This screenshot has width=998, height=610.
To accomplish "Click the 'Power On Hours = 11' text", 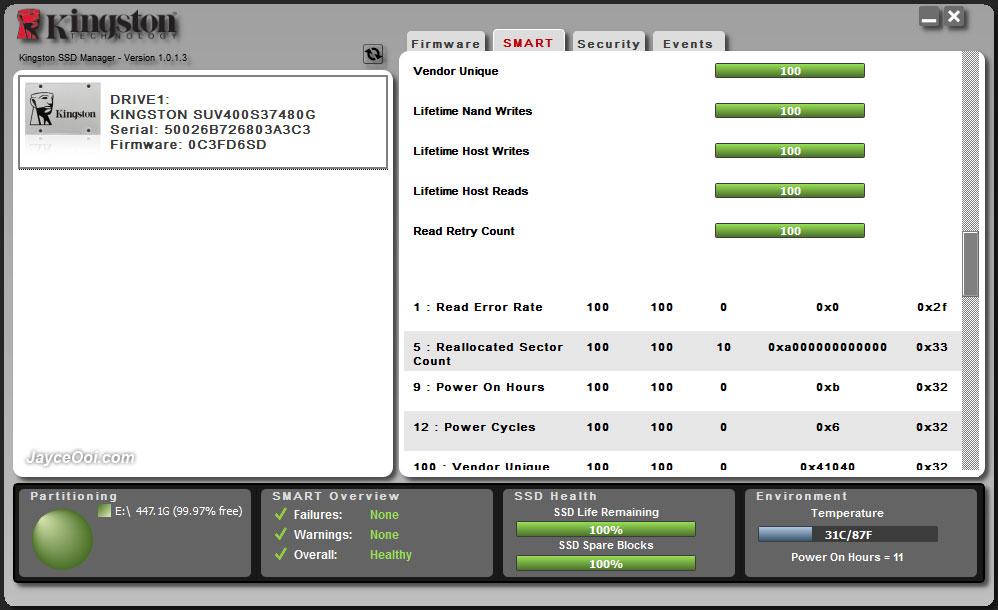I will (847, 557).
